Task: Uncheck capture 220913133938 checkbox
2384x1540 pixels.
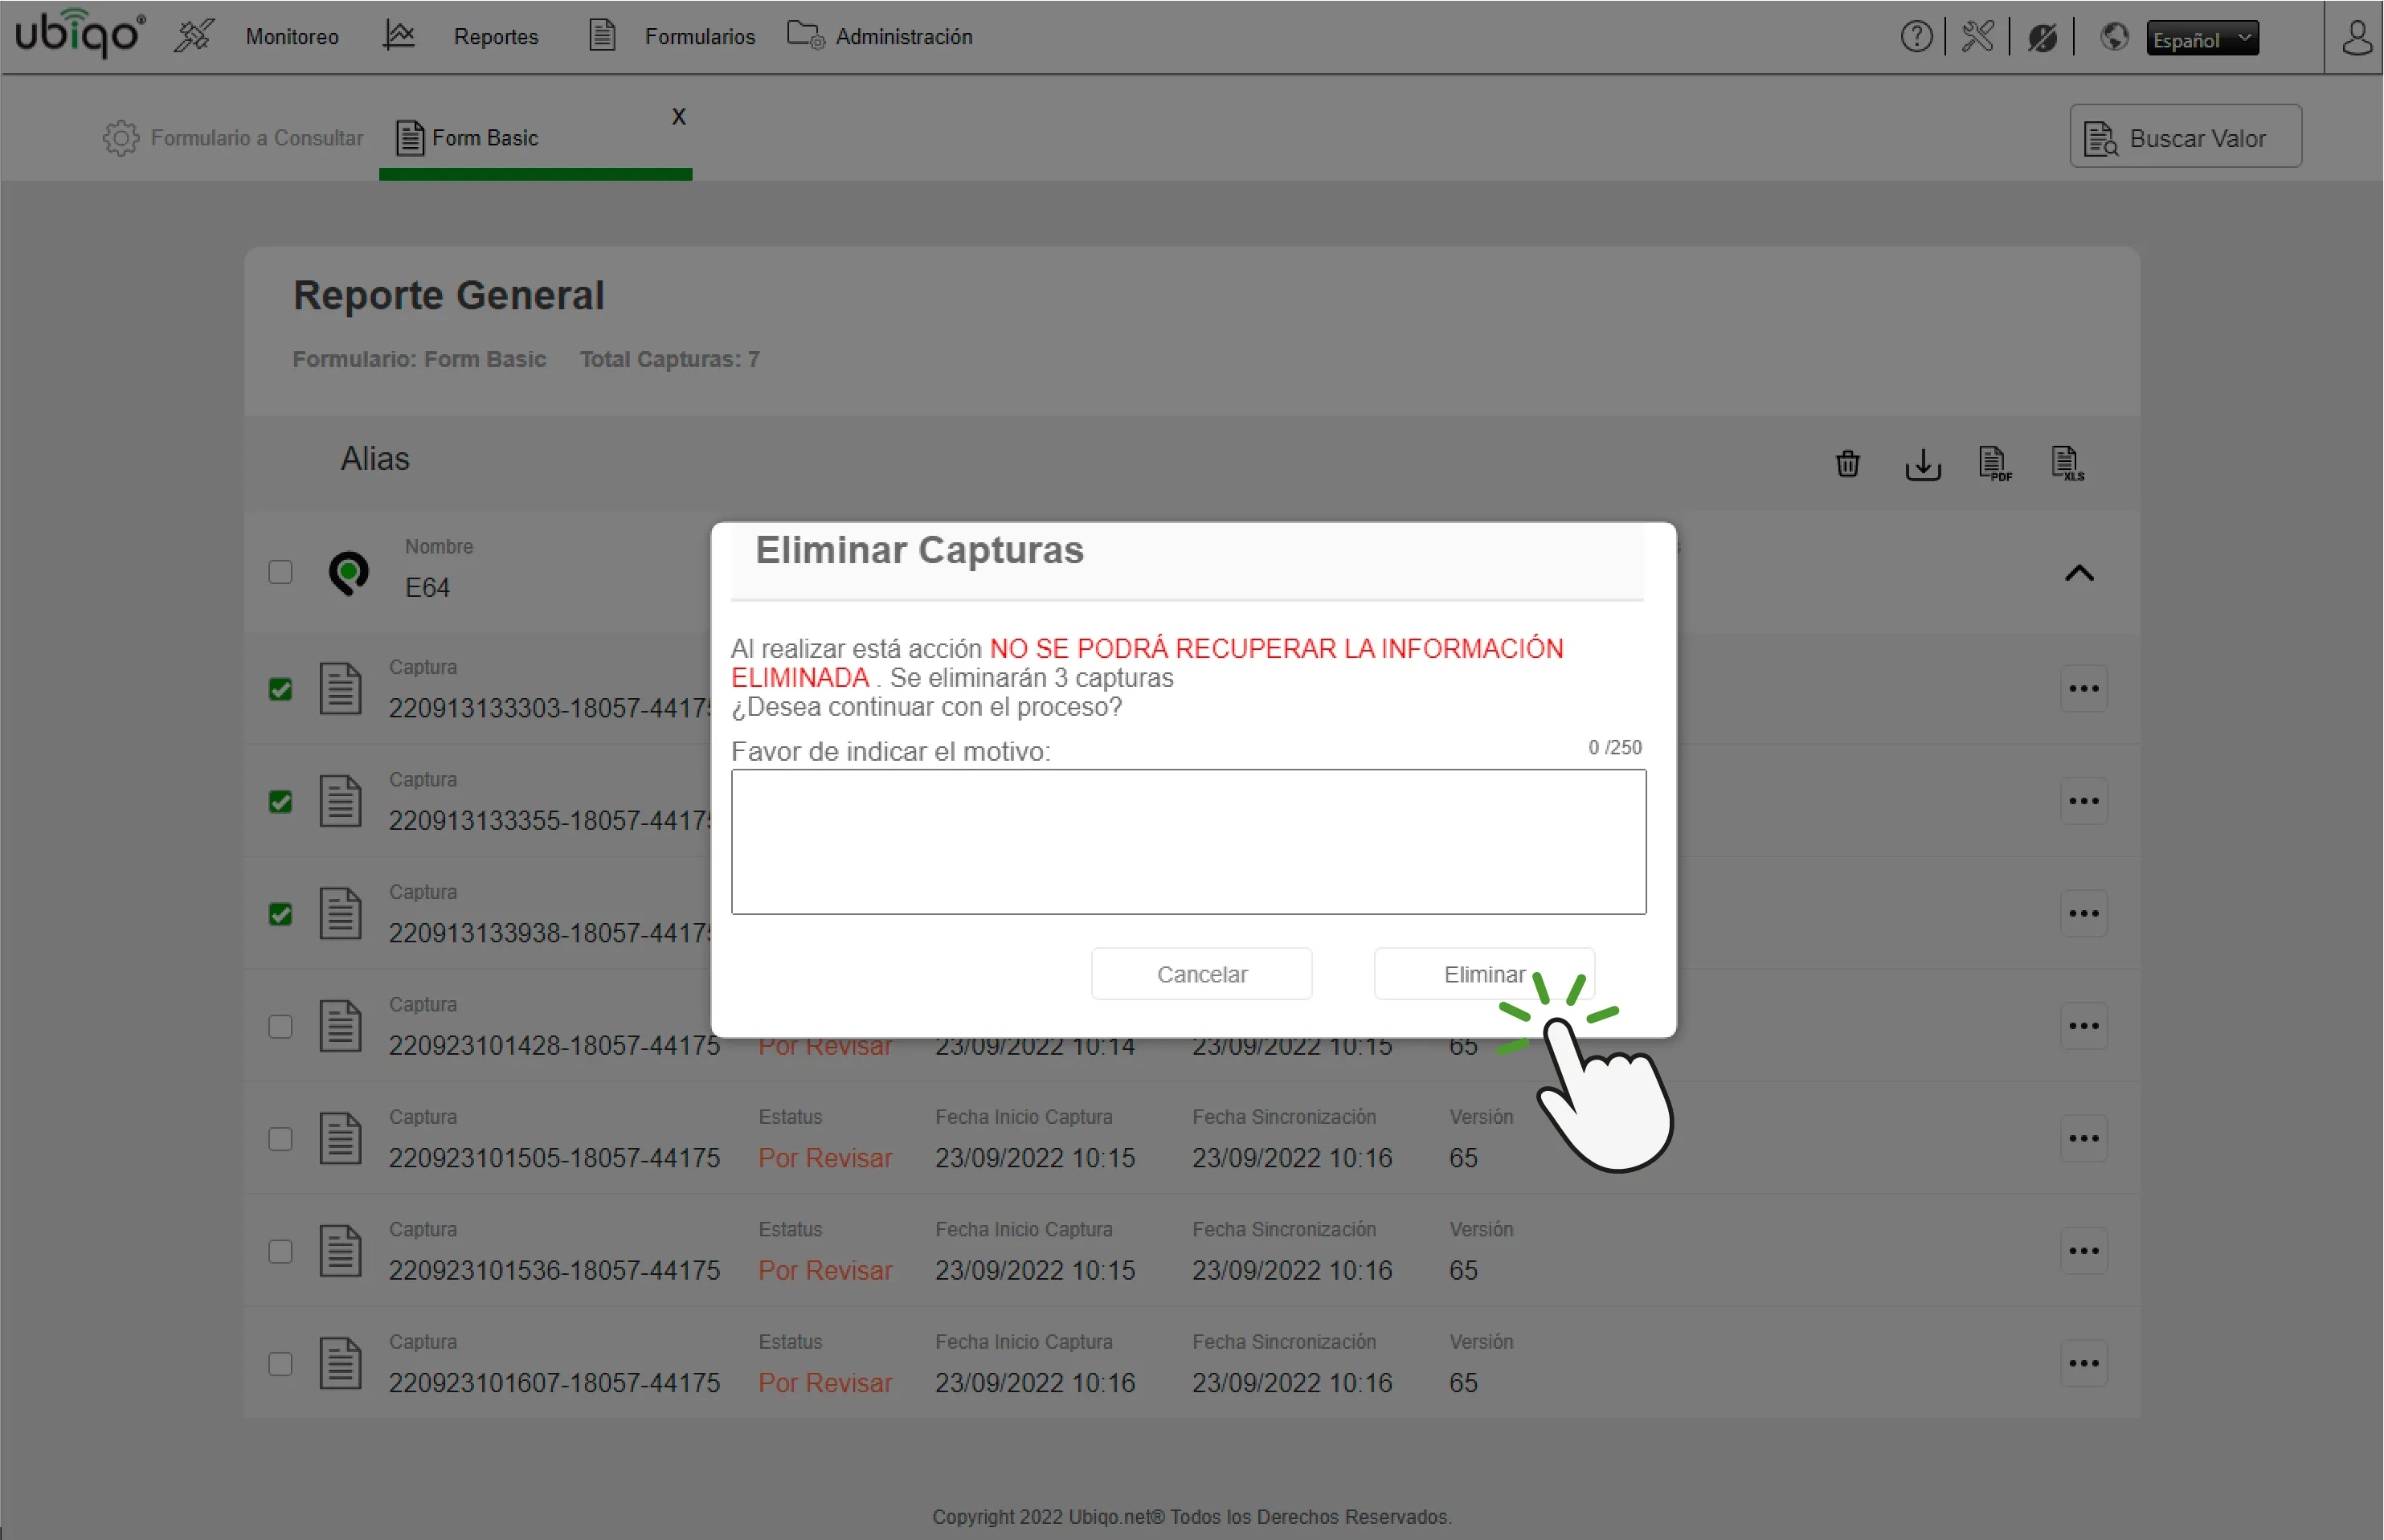Action: (x=280, y=914)
